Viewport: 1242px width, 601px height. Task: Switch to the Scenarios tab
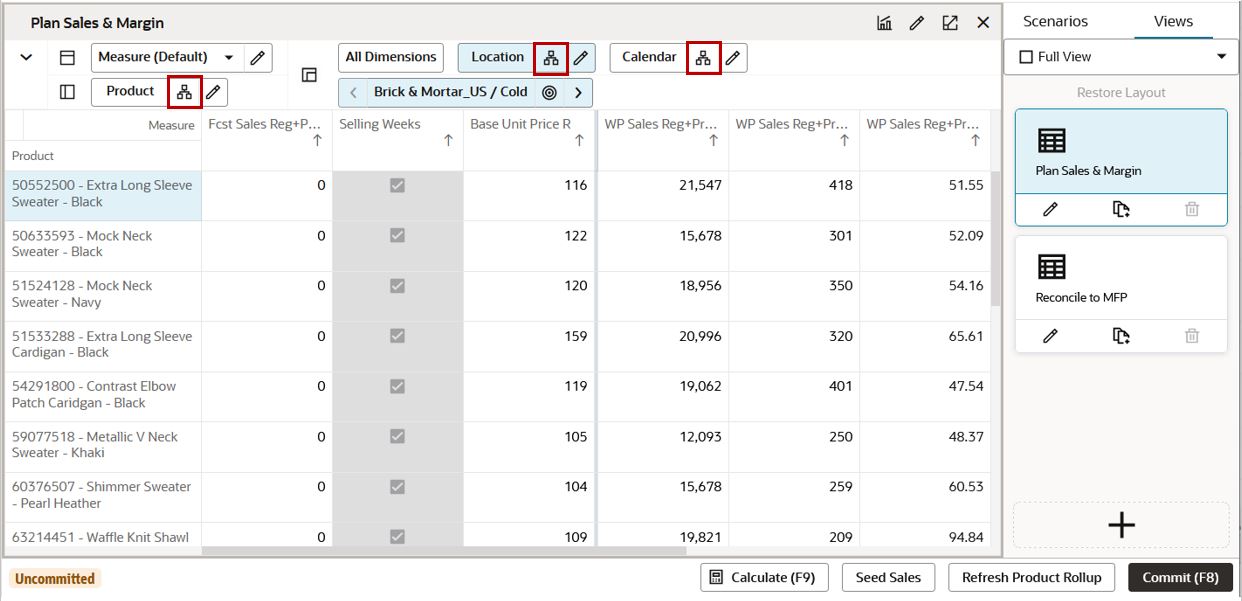(1055, 21)
